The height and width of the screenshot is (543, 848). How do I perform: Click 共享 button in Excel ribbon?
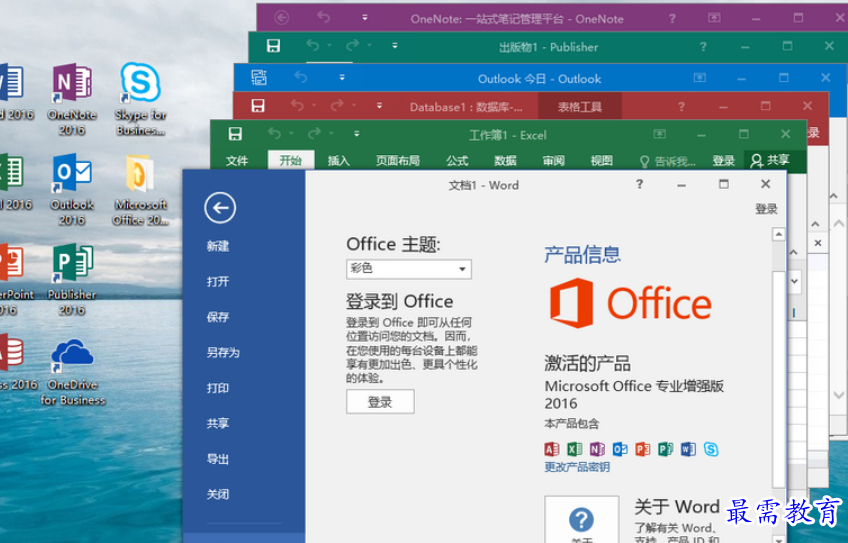pos(771,160)
